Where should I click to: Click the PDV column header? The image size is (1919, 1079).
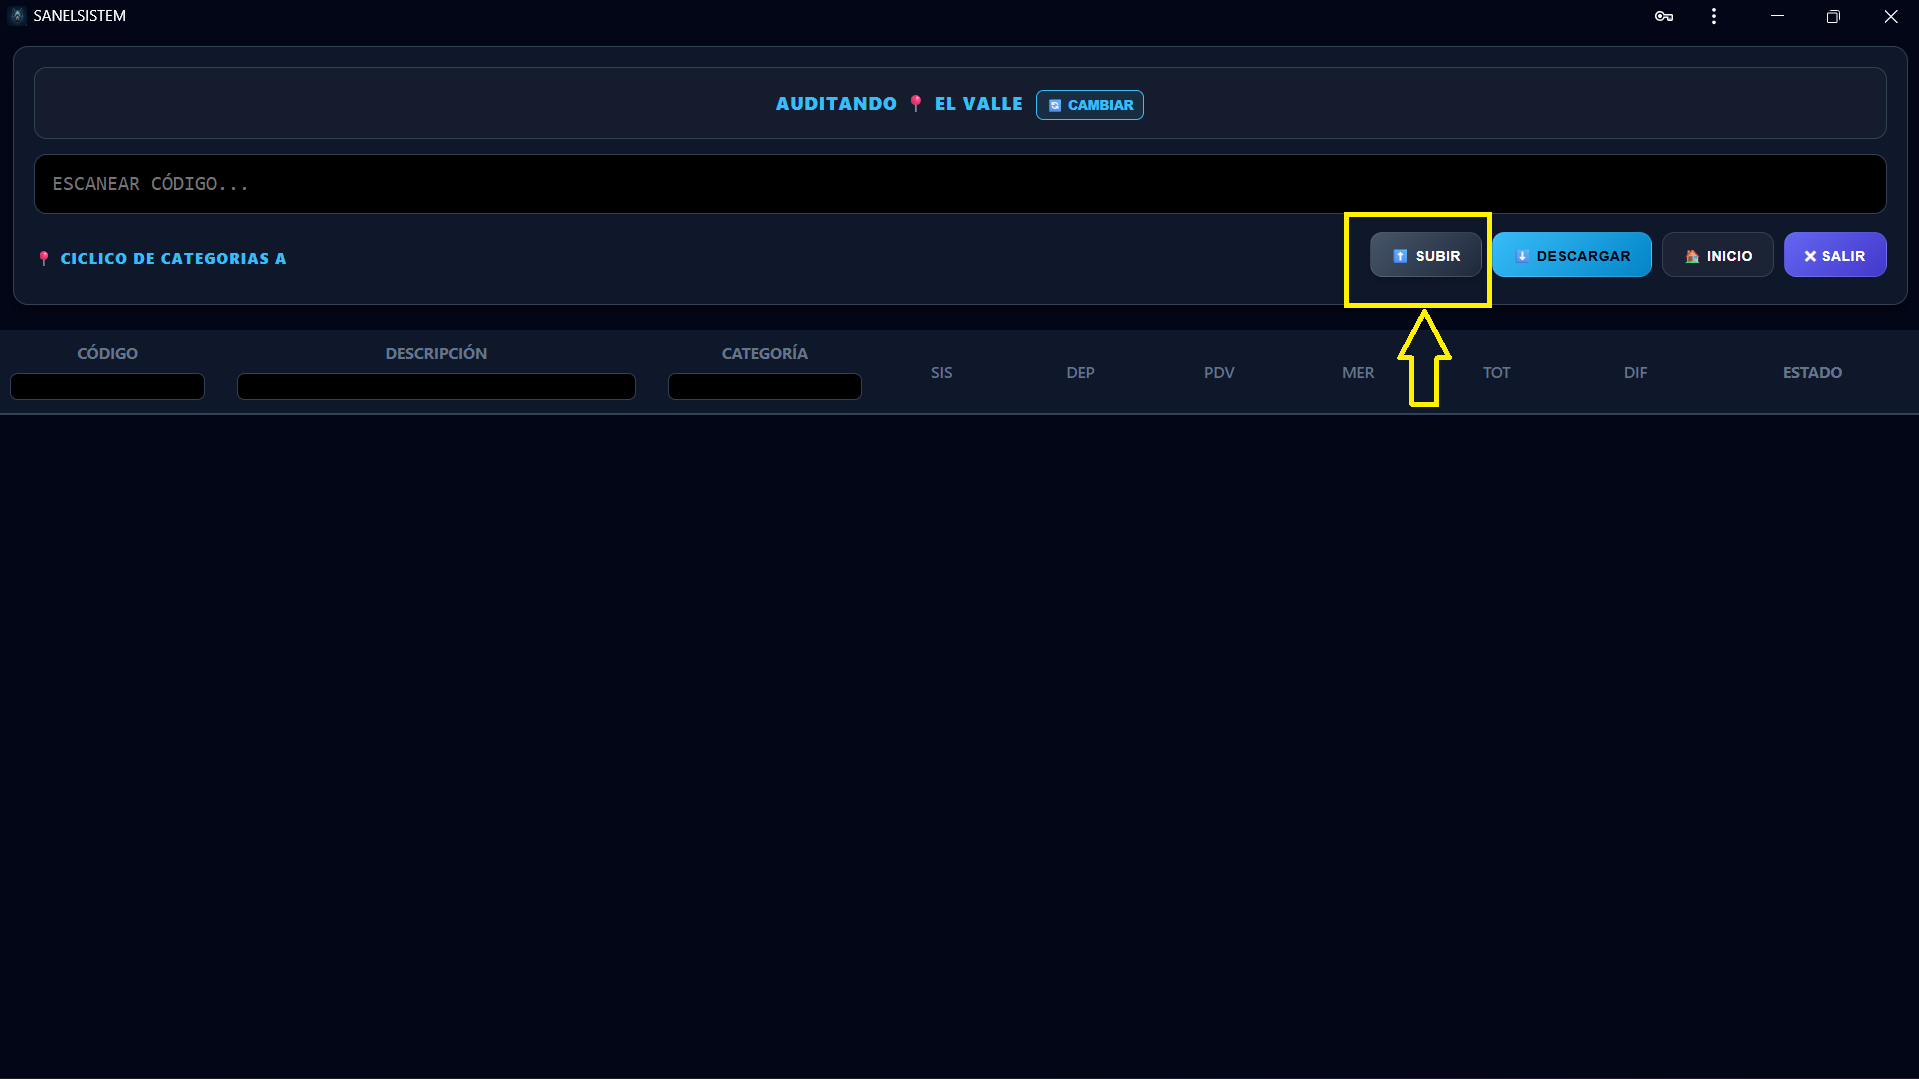click(x=1219, y=372)
